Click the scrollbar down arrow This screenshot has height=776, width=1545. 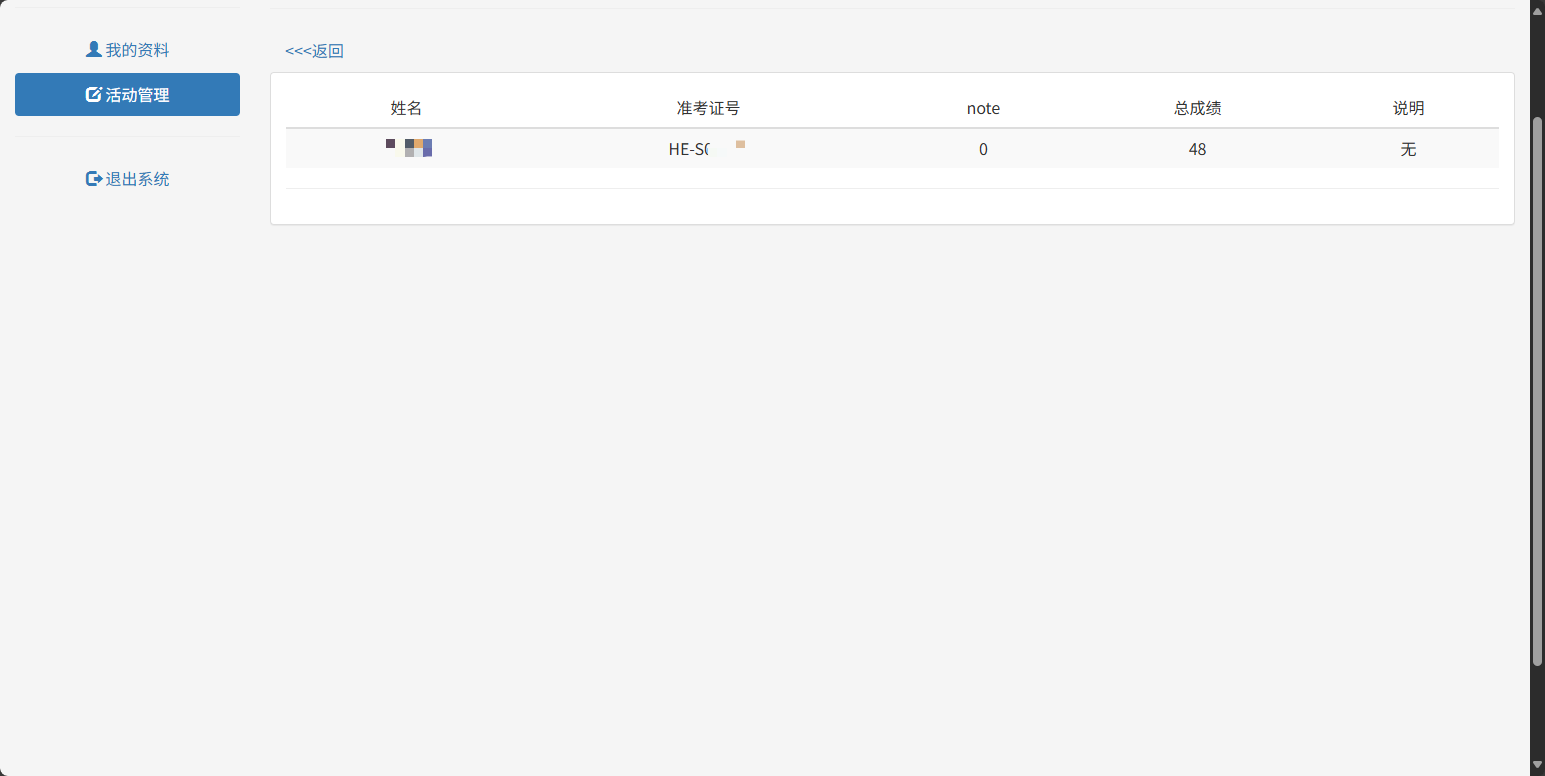(1537, 766)
